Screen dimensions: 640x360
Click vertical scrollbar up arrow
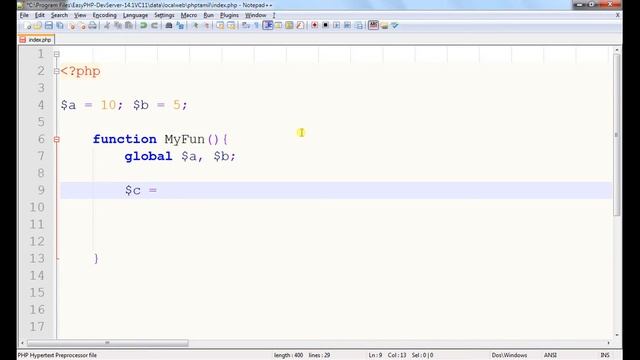[616, 50]
